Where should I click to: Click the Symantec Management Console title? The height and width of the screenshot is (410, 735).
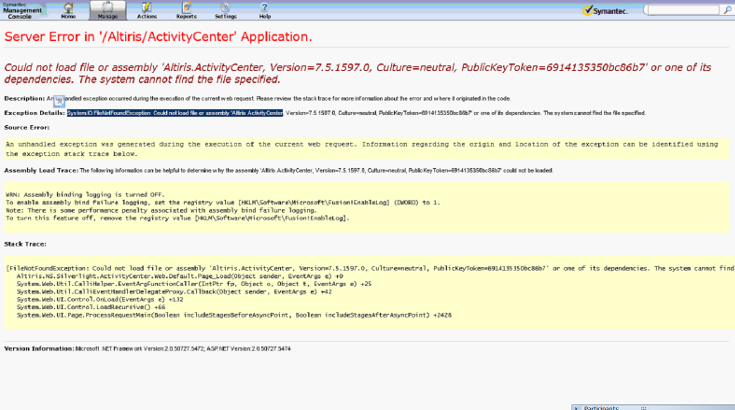click(22, 10)
